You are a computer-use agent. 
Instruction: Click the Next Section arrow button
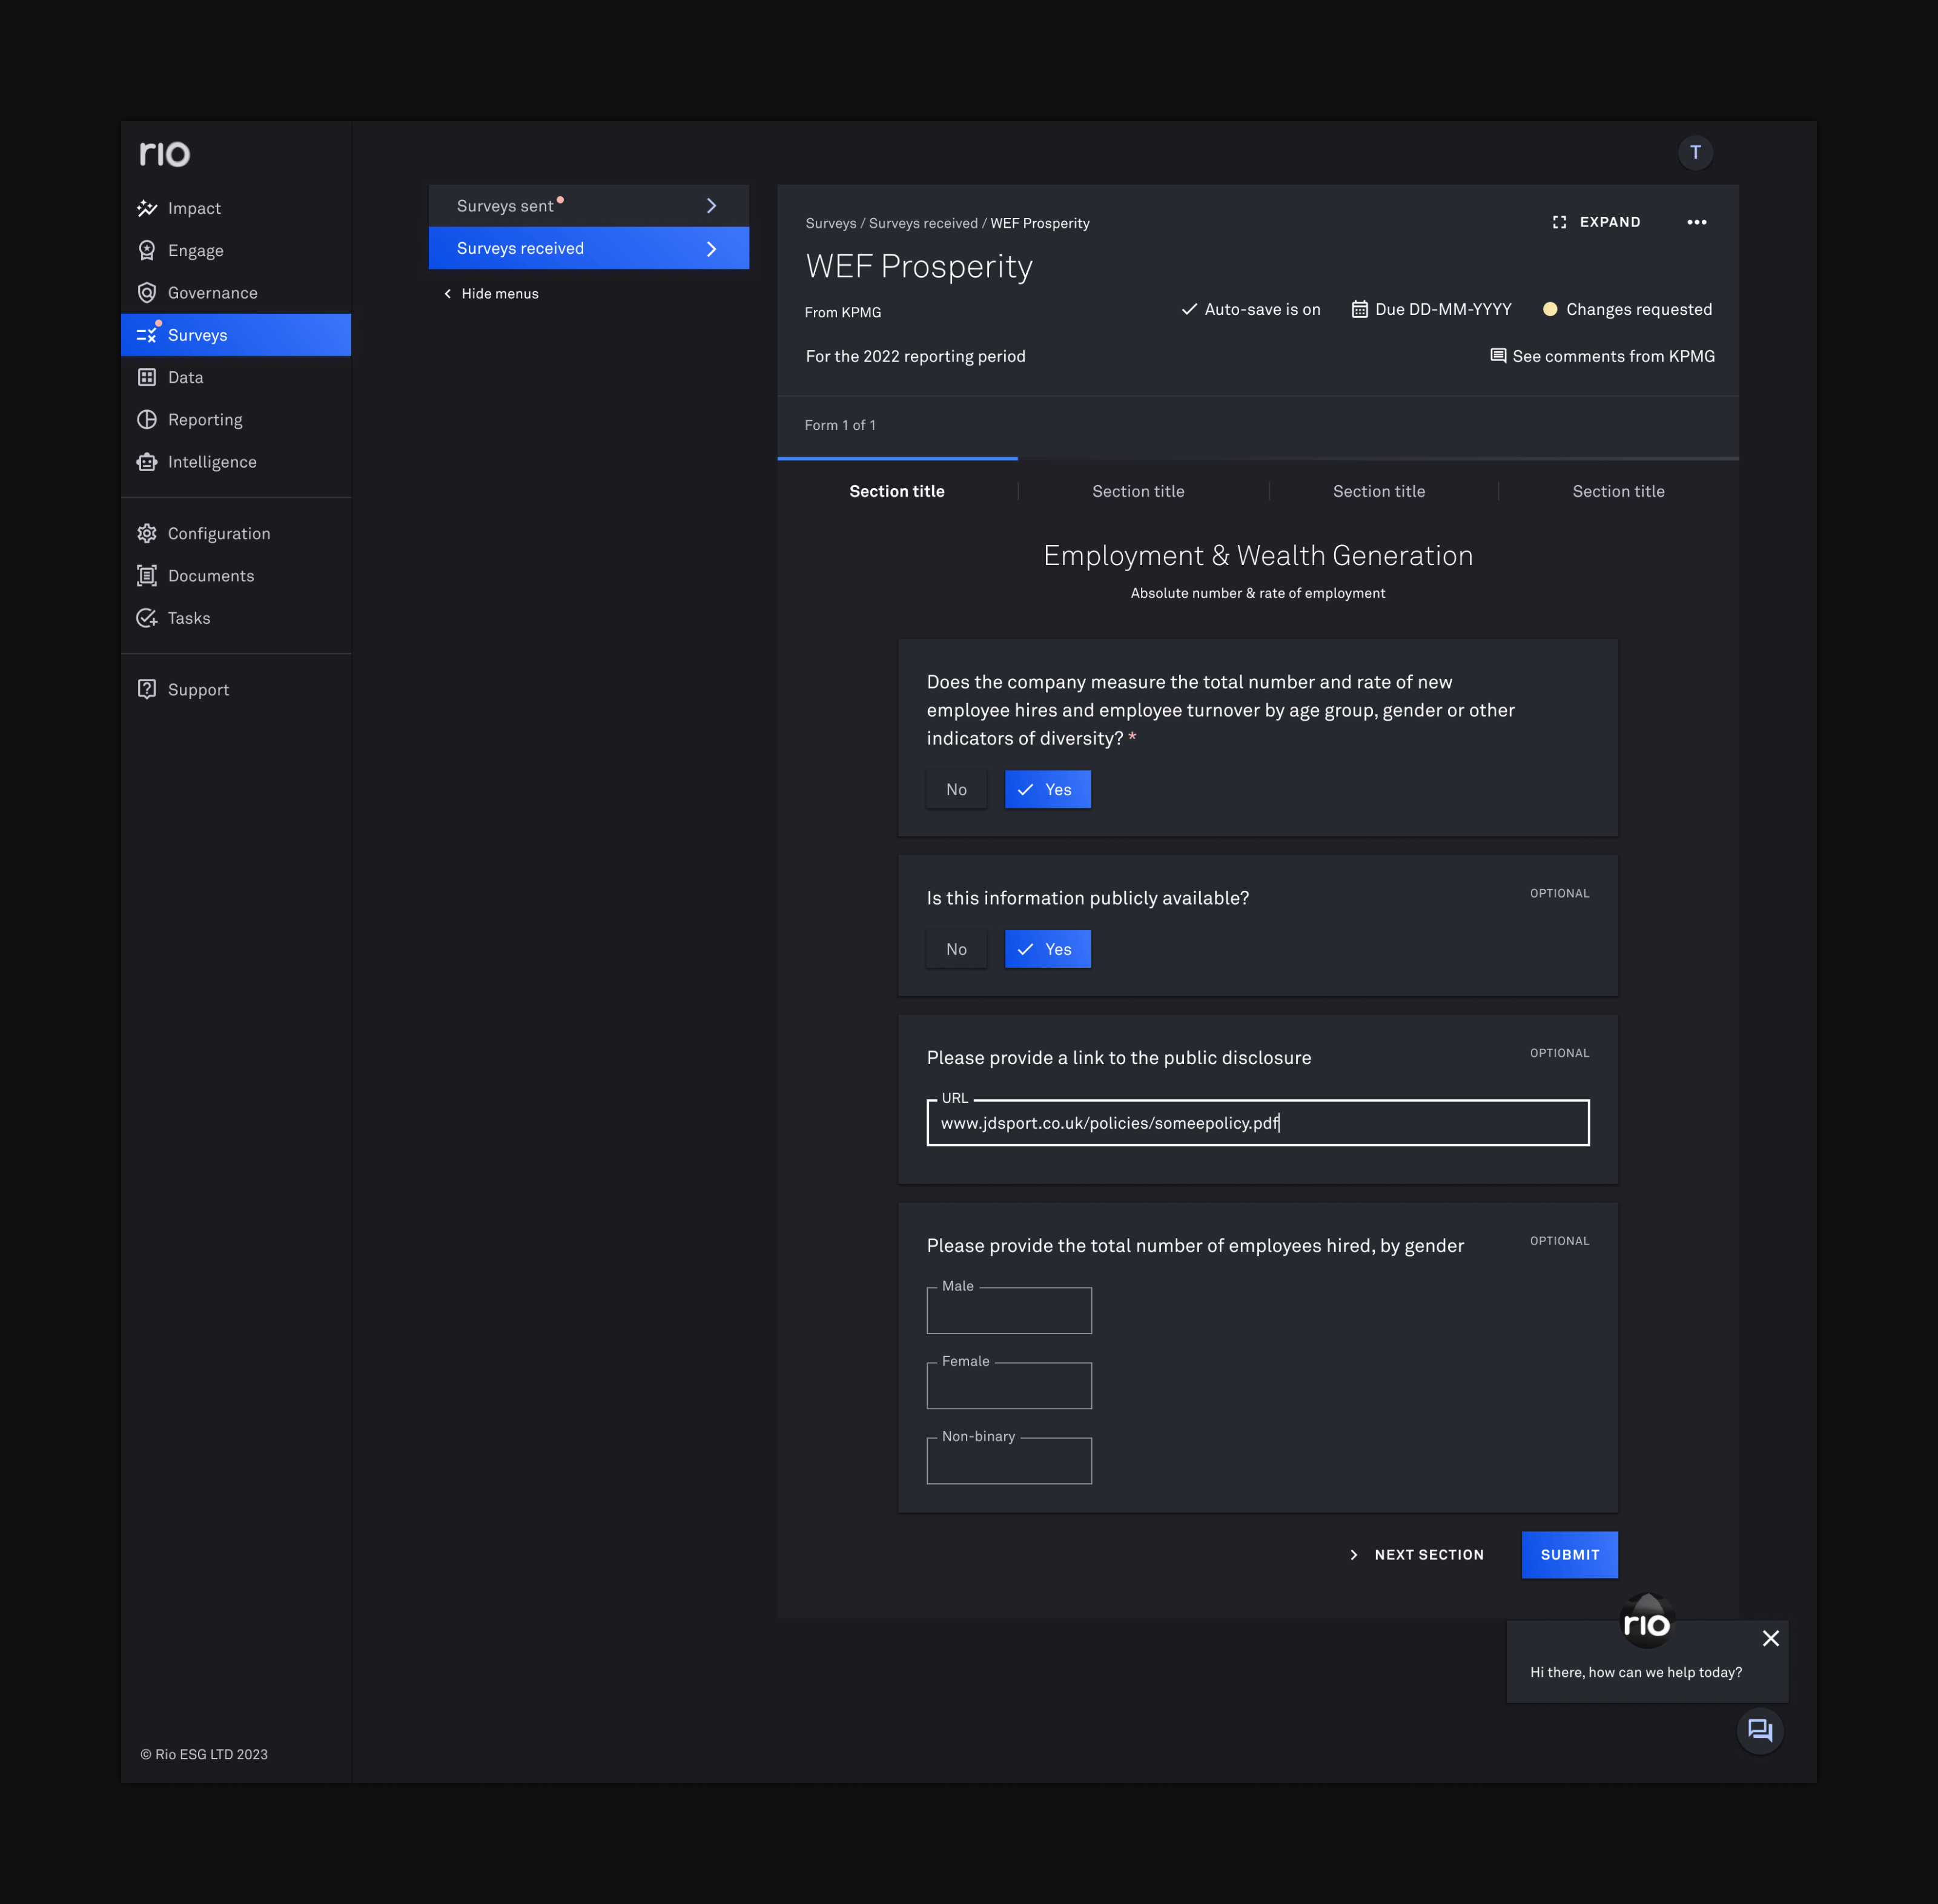coord(1416,1554)
